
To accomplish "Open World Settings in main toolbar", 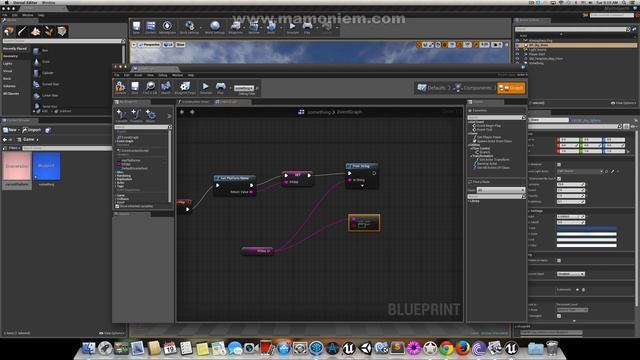I will point(215,28).
